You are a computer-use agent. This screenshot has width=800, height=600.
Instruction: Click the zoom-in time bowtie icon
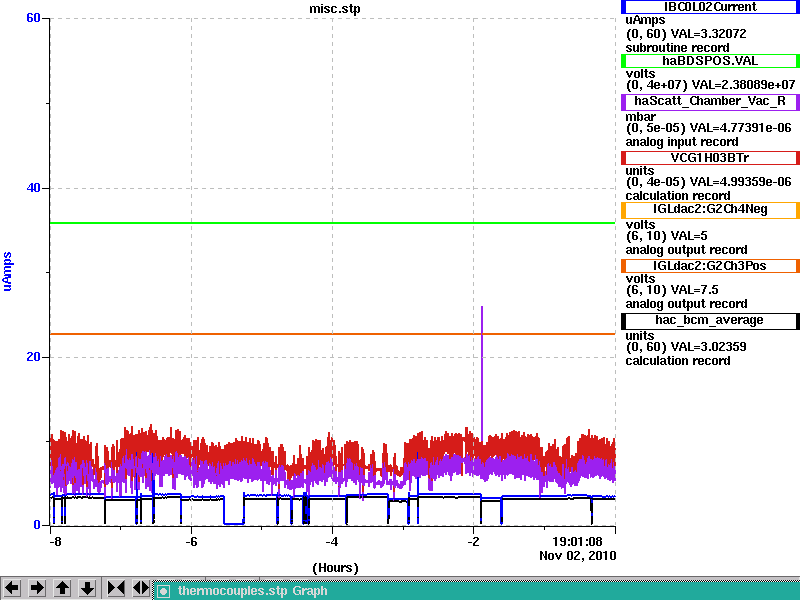[x=116, y=588]
